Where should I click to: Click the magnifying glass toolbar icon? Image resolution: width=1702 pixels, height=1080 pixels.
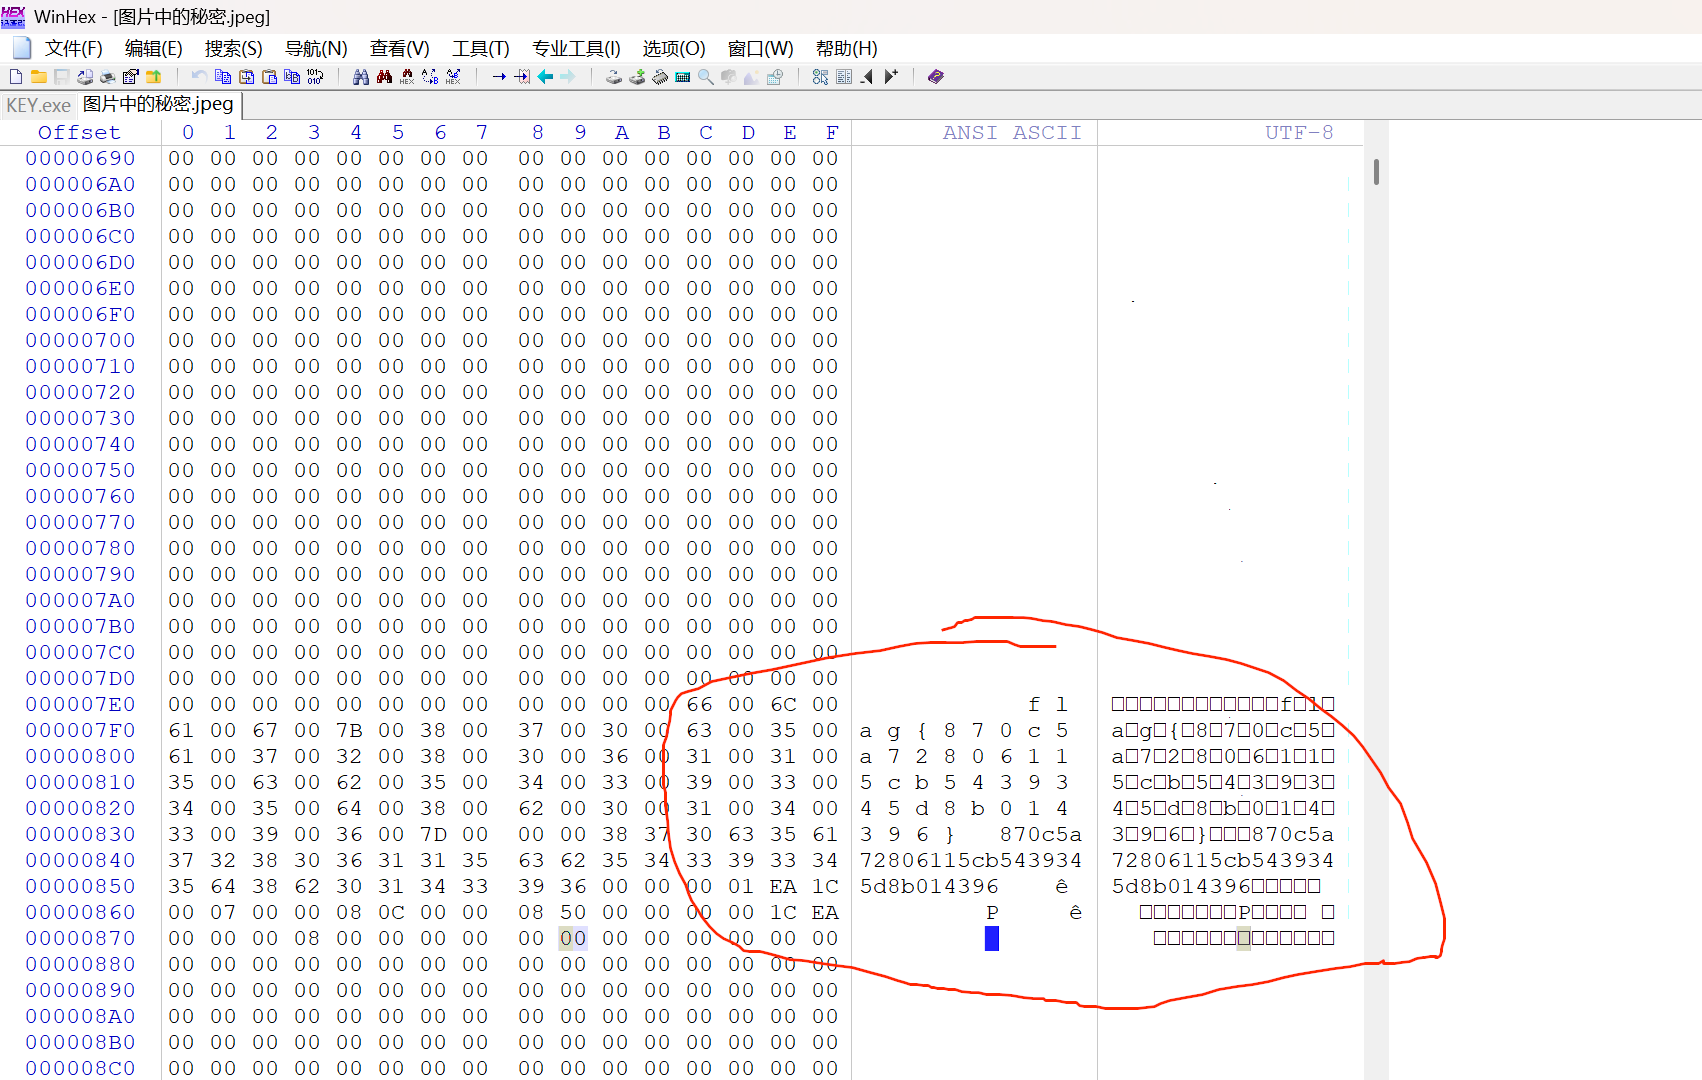[x=706, y=77]
